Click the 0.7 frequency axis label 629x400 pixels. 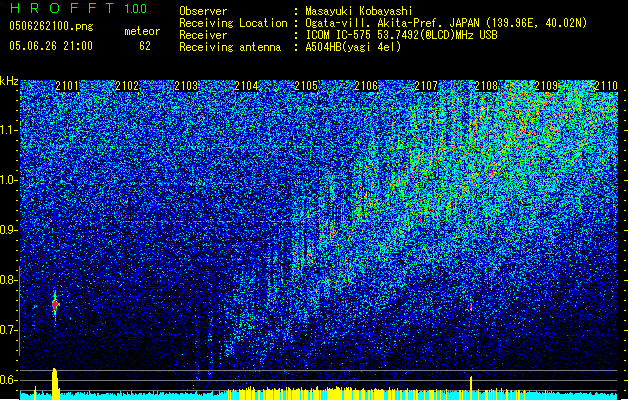(9, 330)
